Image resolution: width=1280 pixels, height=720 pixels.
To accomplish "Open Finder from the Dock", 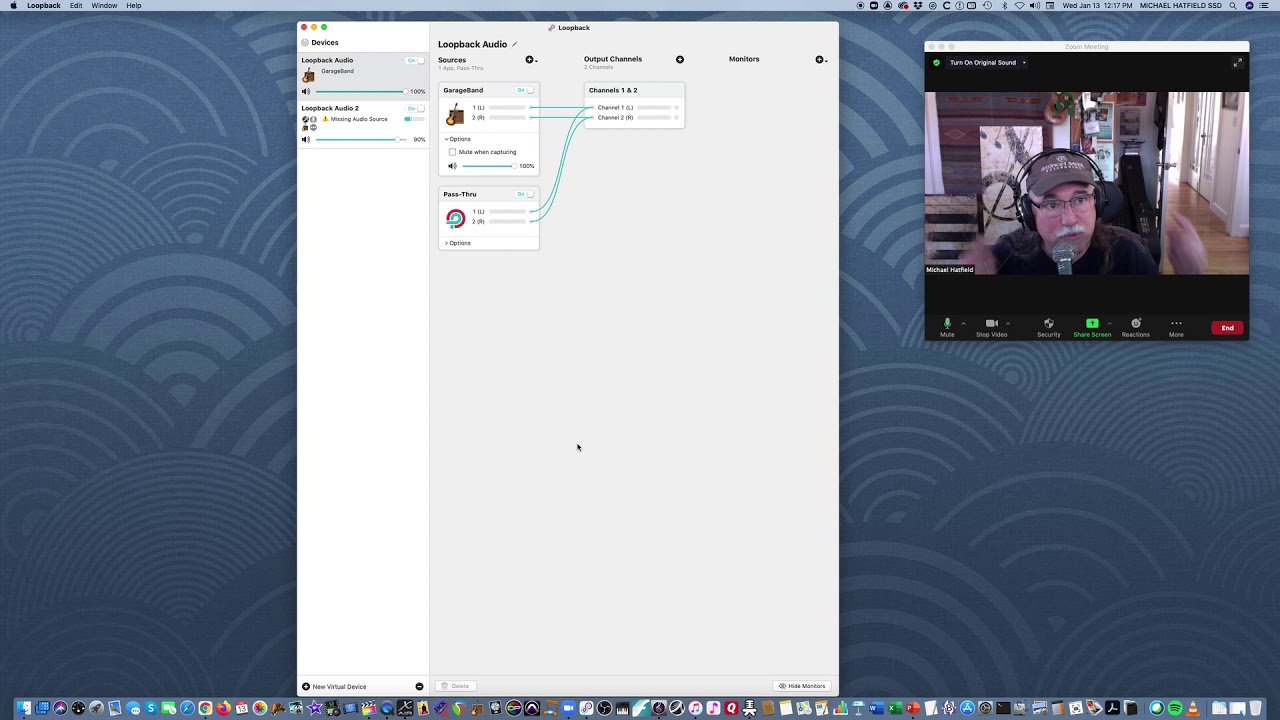I will 23,708.
